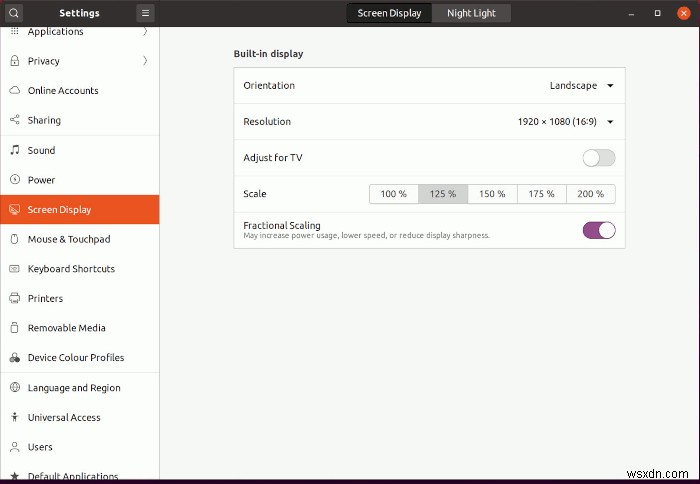Go to the Users panel
The width and height of the screenshot is (700, 484).
(79, 447)
